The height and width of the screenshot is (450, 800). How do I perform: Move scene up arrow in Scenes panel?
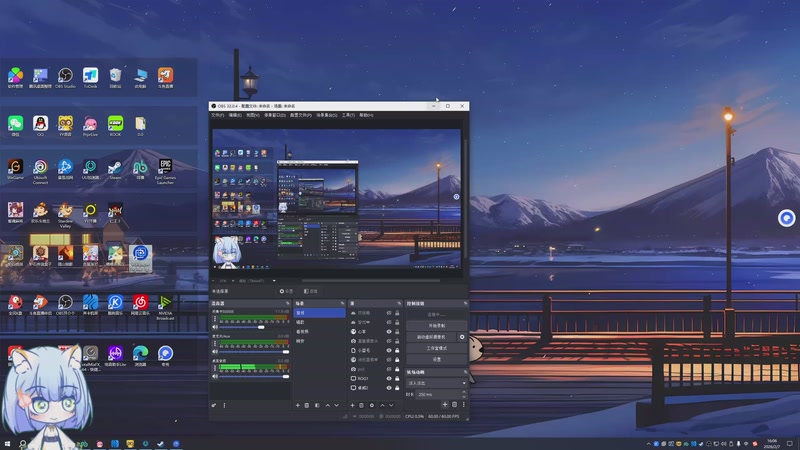click(x=328, y=405)
